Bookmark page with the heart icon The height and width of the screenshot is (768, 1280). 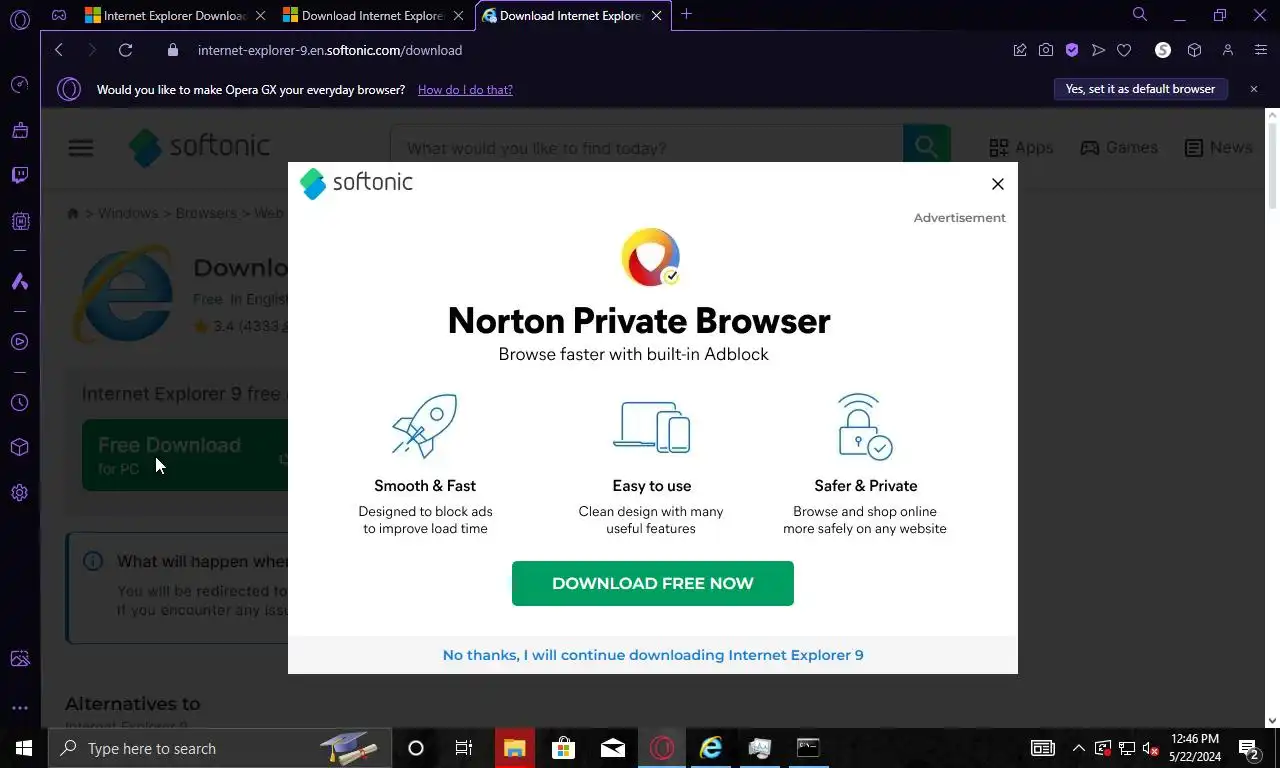tap(1124, 50)
